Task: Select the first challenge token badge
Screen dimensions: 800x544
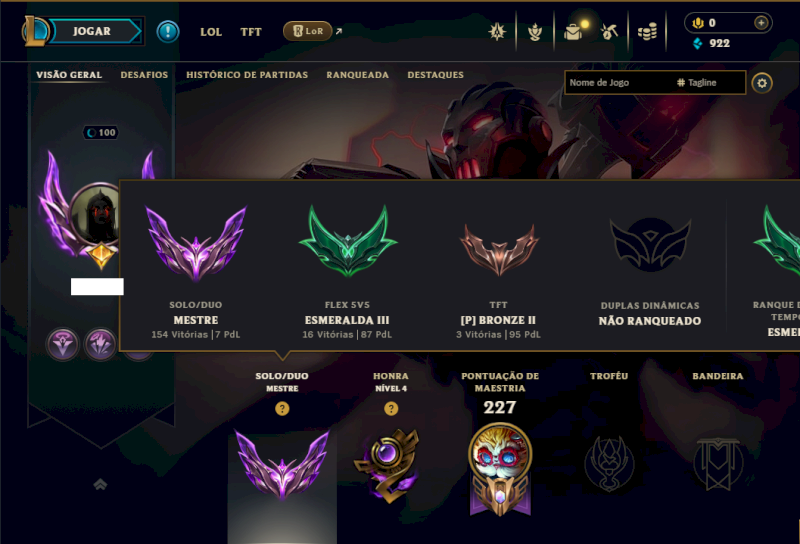Action: (62, 344)
